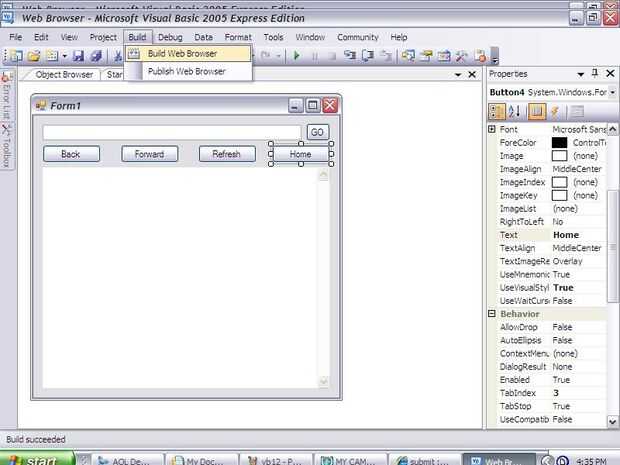Open the Toolbox side tab
The image size is (620, 465).
6,146
